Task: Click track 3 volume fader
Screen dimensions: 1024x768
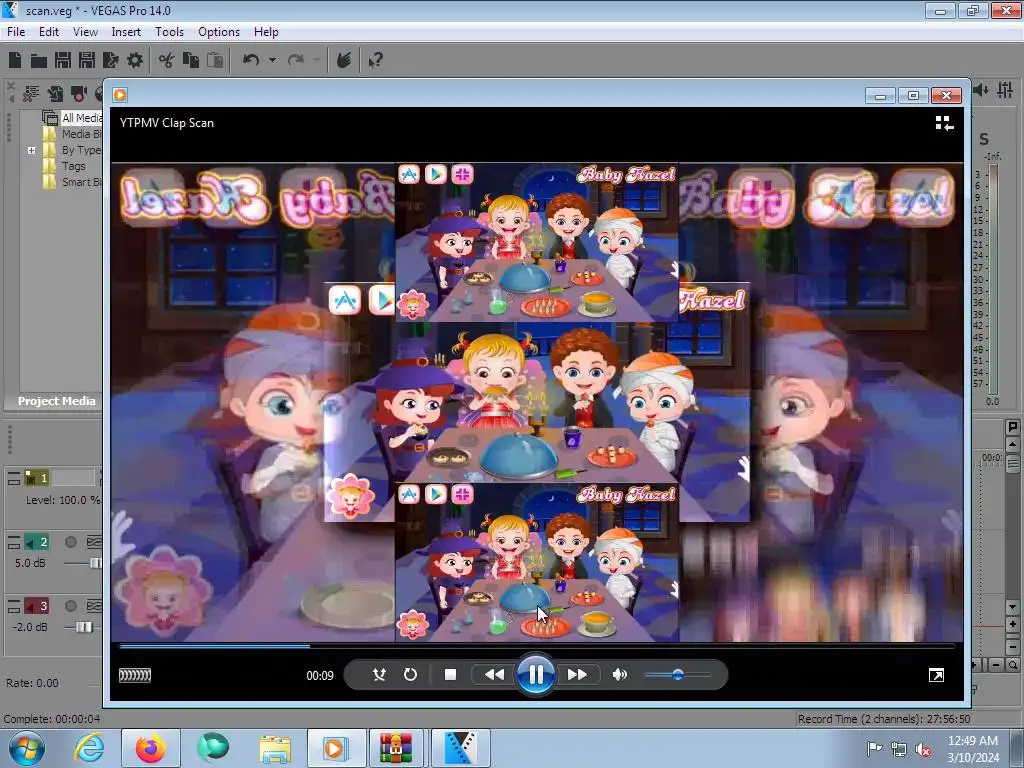Action: (84, 627)
